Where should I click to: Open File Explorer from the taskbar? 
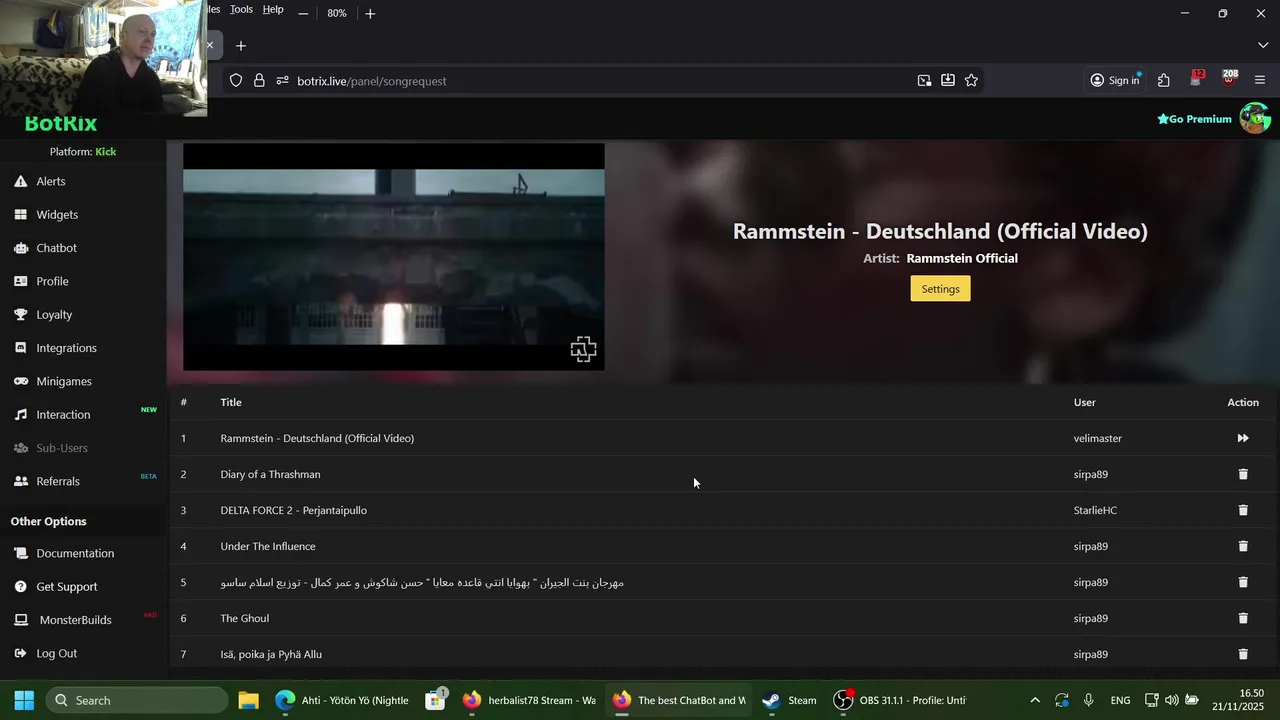(248, 700)
